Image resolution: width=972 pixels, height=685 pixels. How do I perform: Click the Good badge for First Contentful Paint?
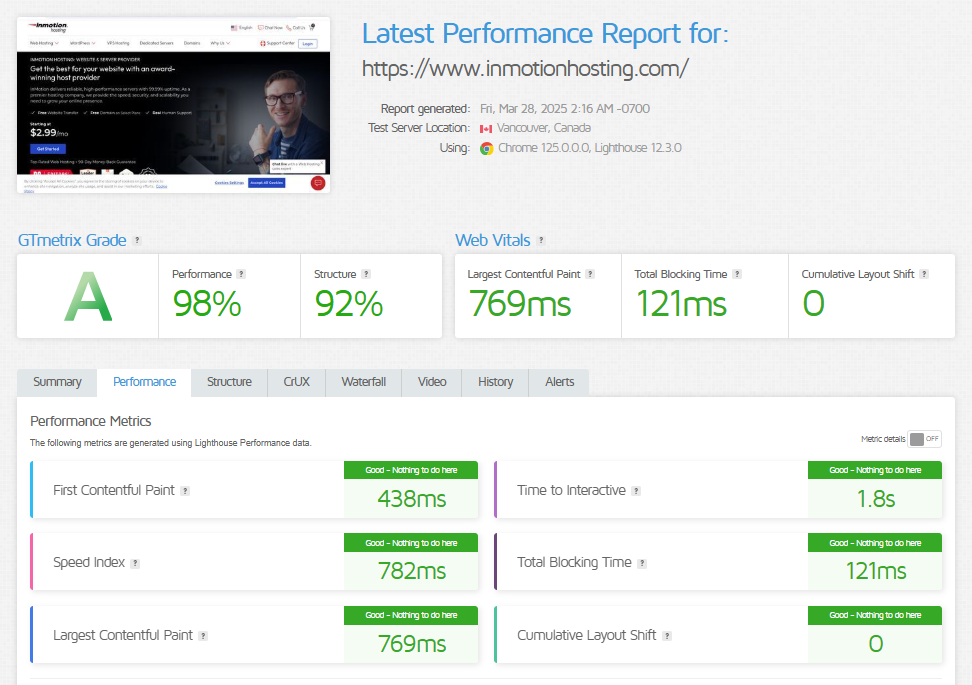(x=411, y=471)
